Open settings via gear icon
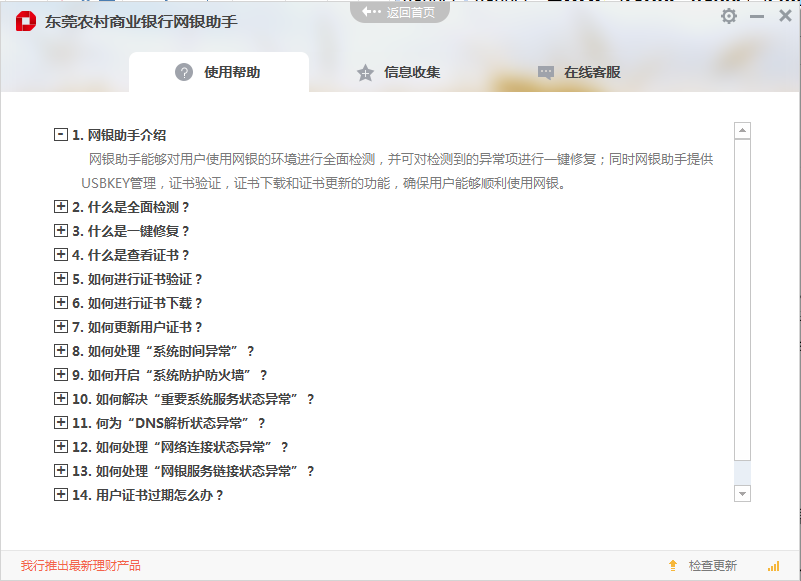This screenshot has width=801, height=581. tap(729, 16)
